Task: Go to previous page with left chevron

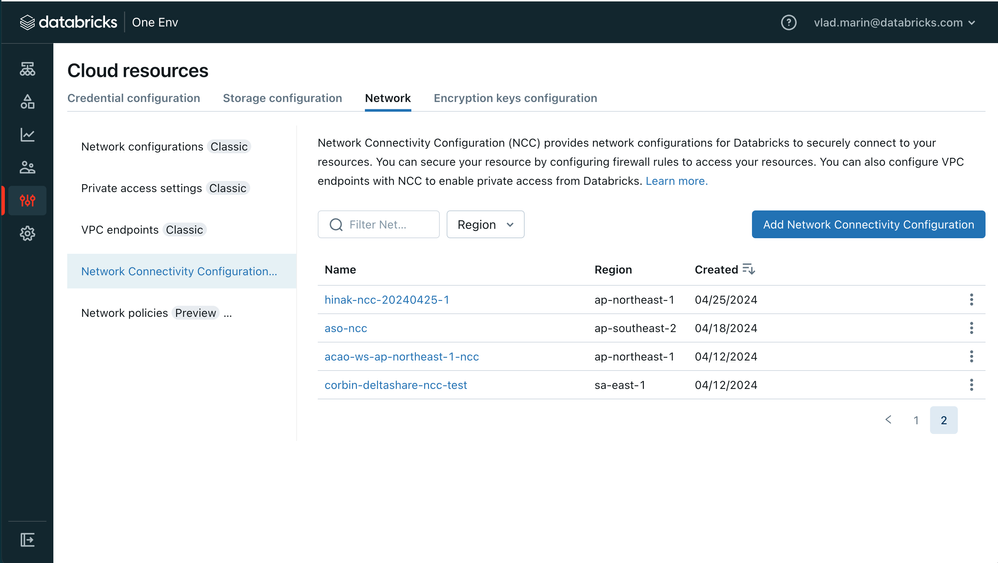Action: pyautogui.click(x=888, y=420)
